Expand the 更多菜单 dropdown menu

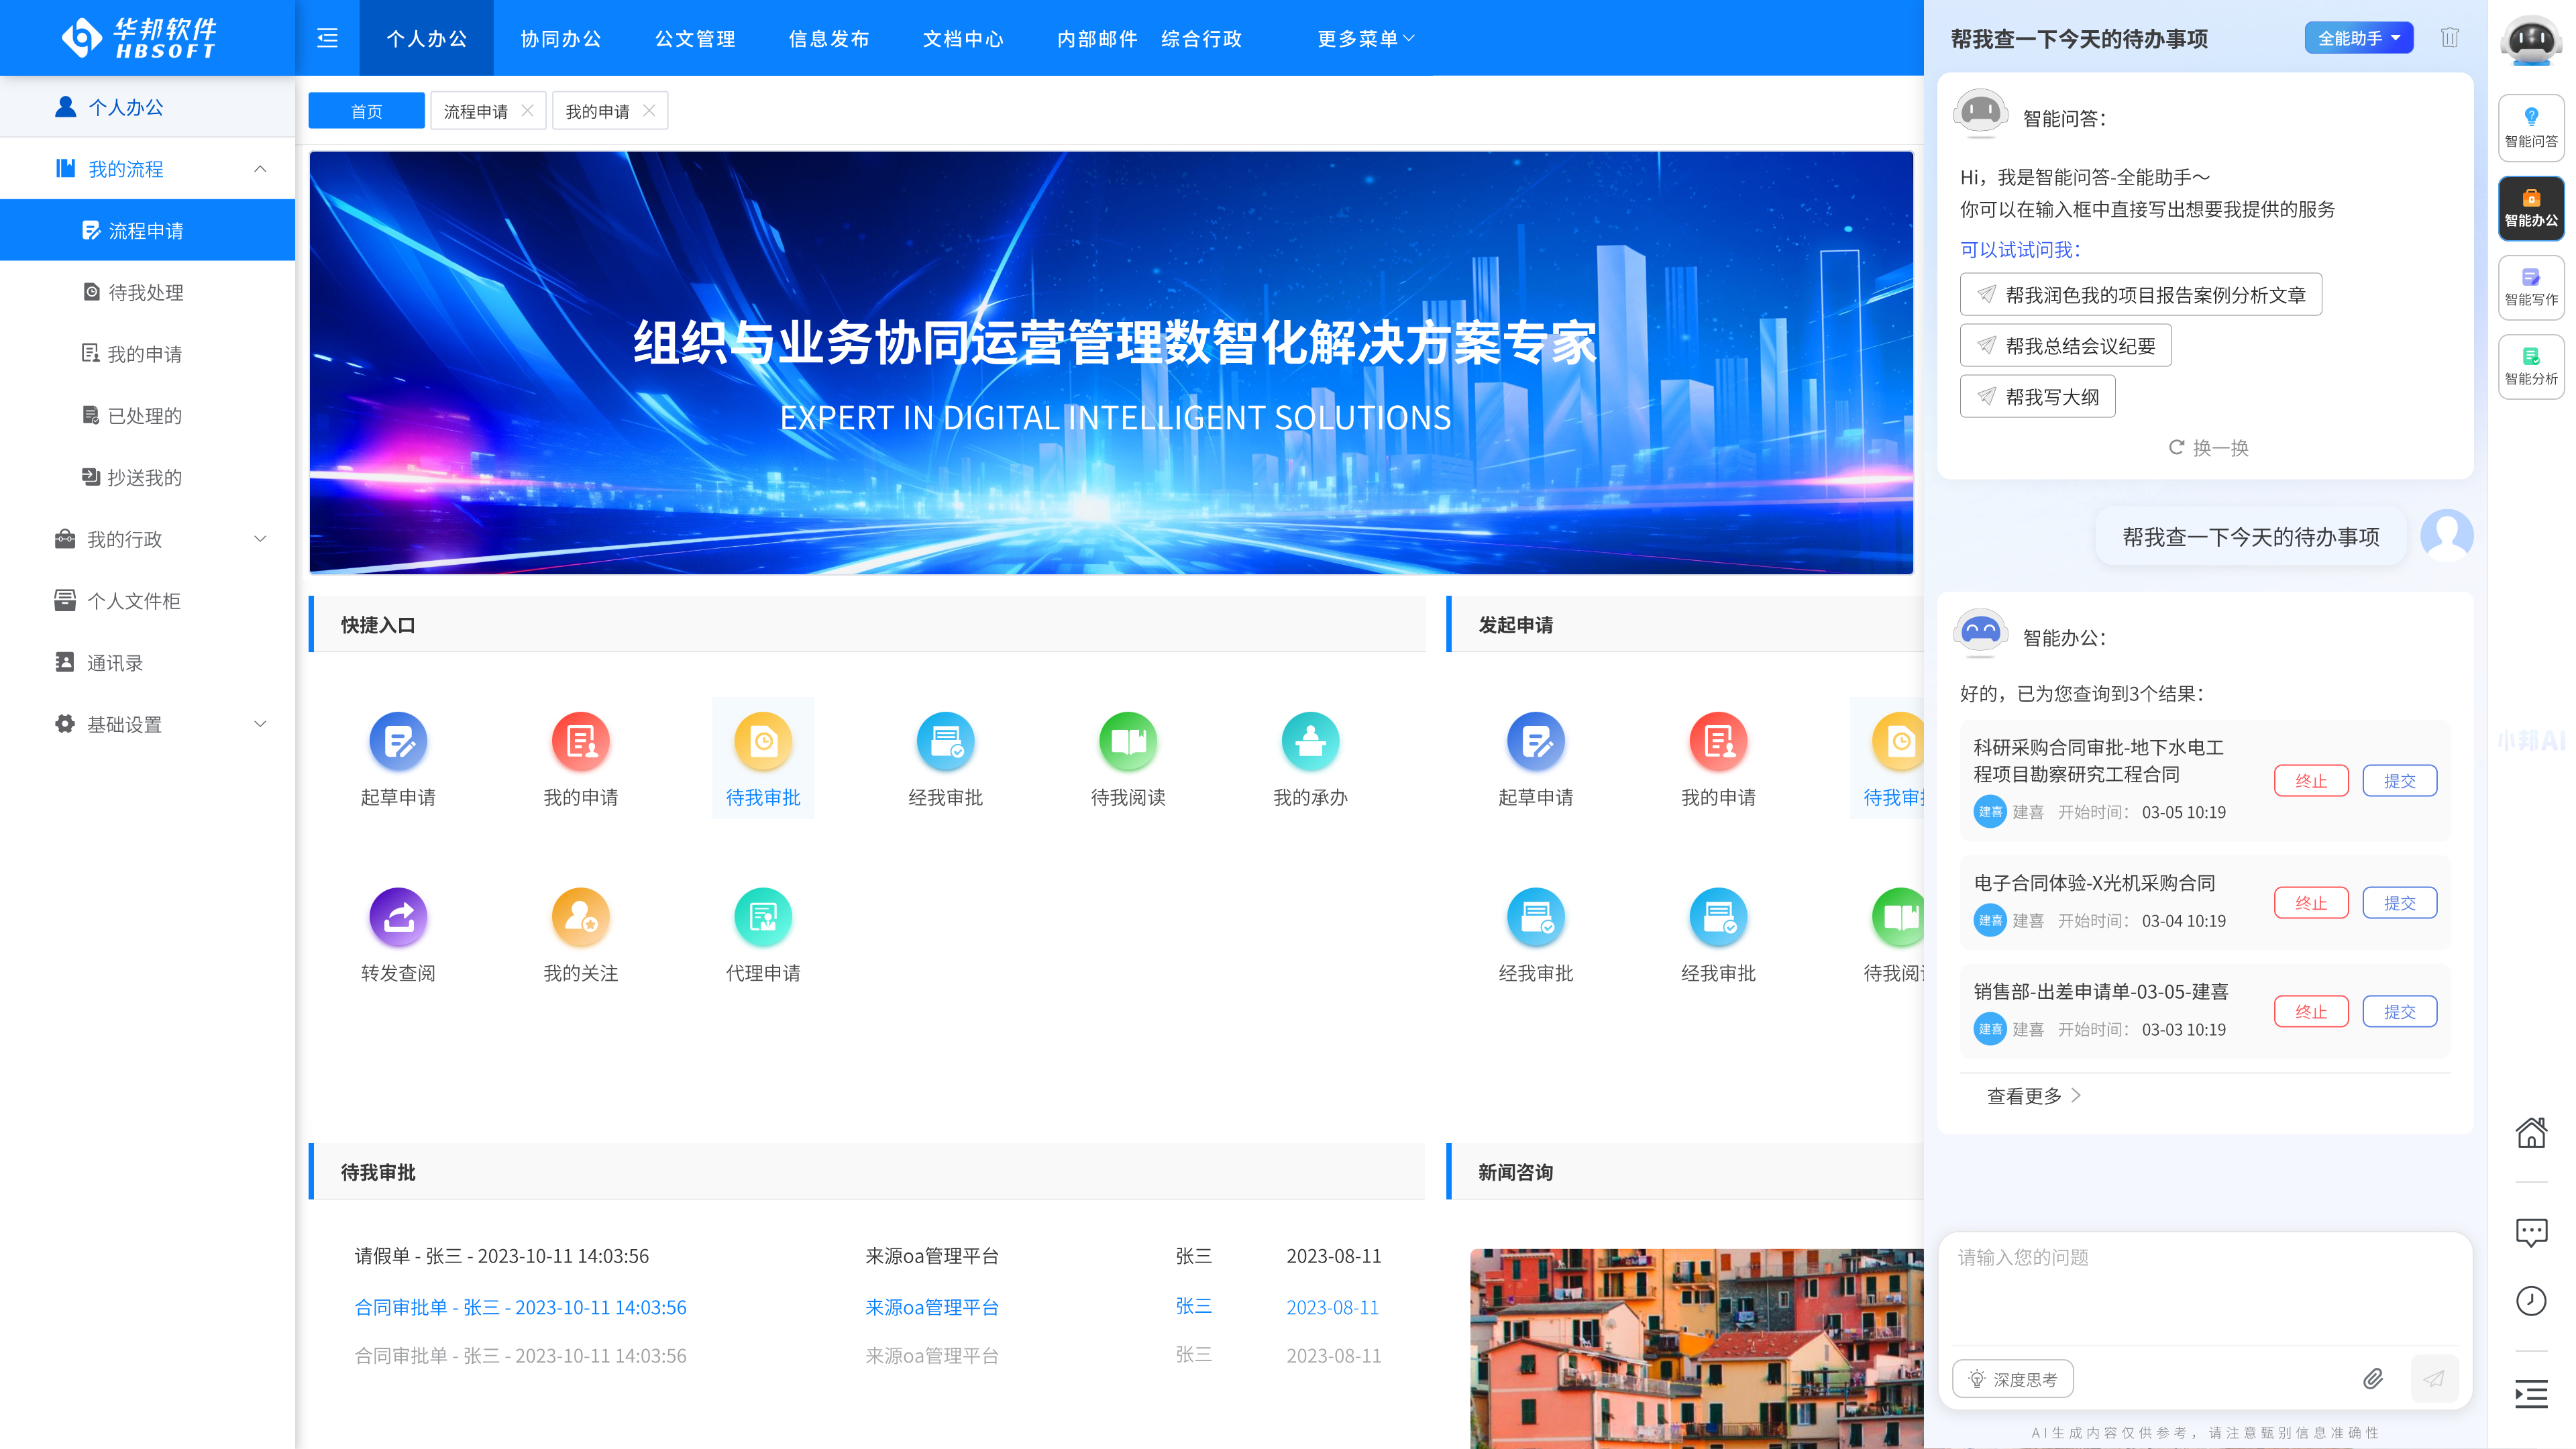(1365, 38)
